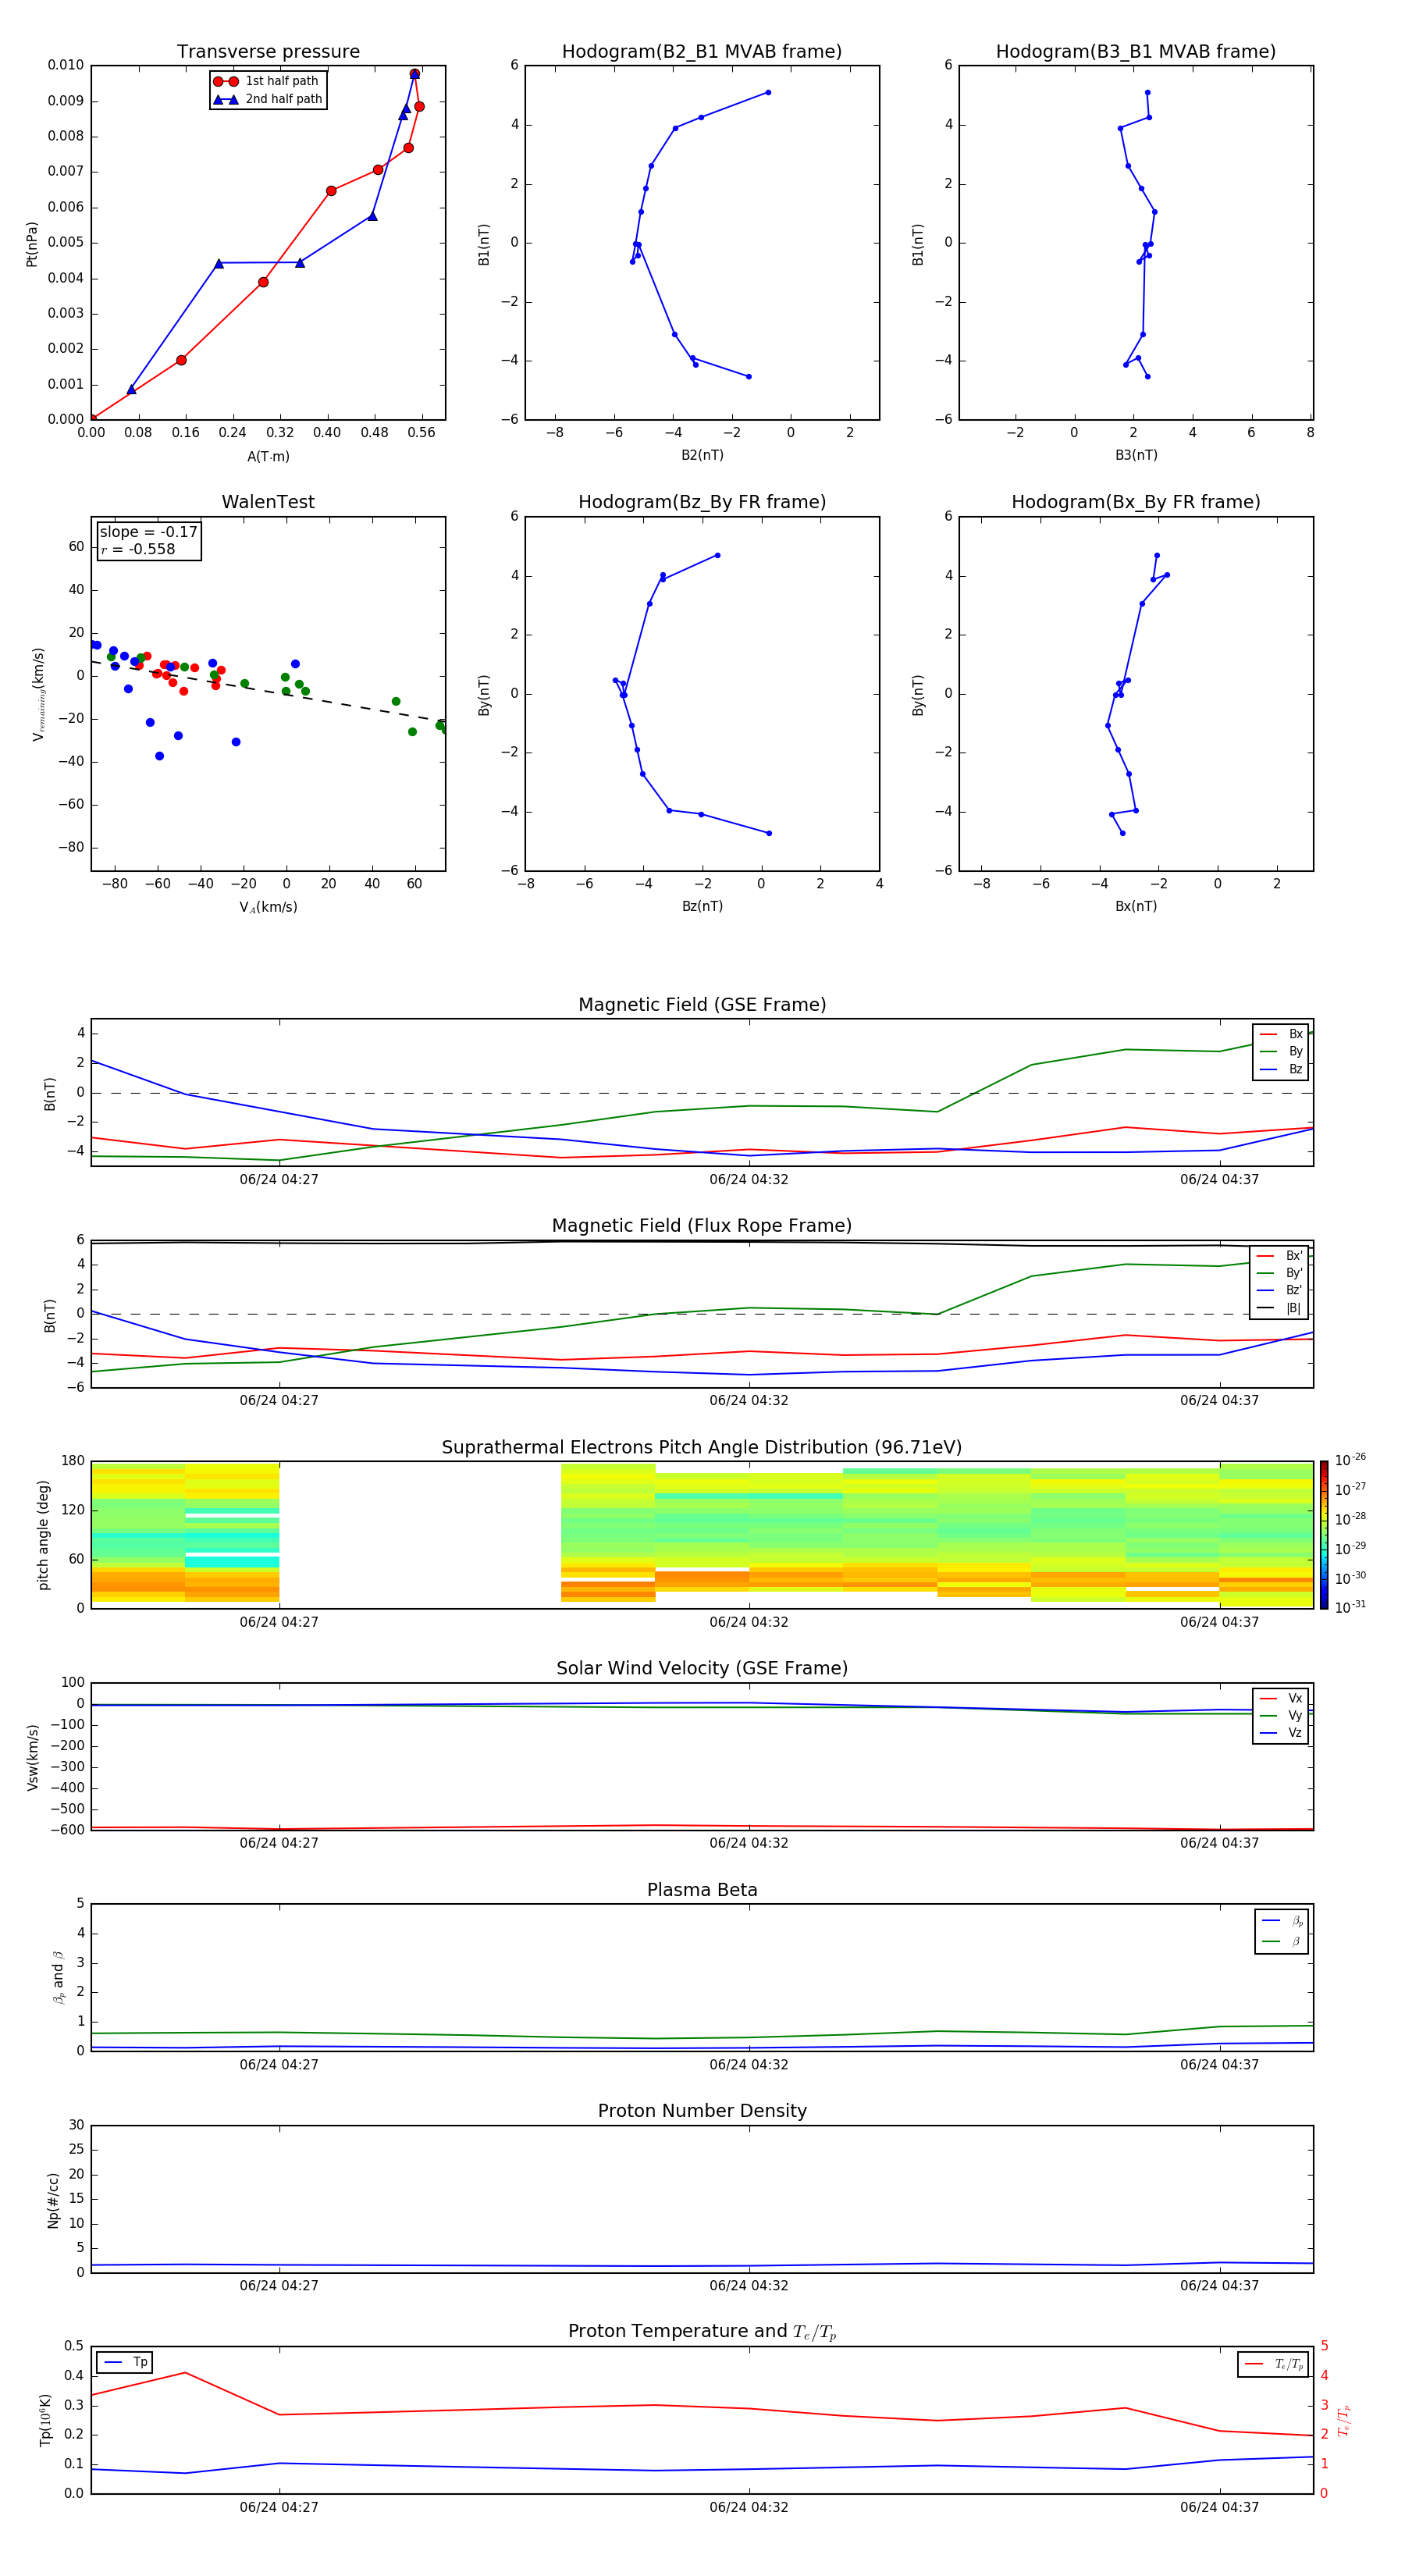Select the red 'Bx' legend entry in GSE plot
The height and width of the screenshot is (2576, 1405).
(x=1281, y=1034)
